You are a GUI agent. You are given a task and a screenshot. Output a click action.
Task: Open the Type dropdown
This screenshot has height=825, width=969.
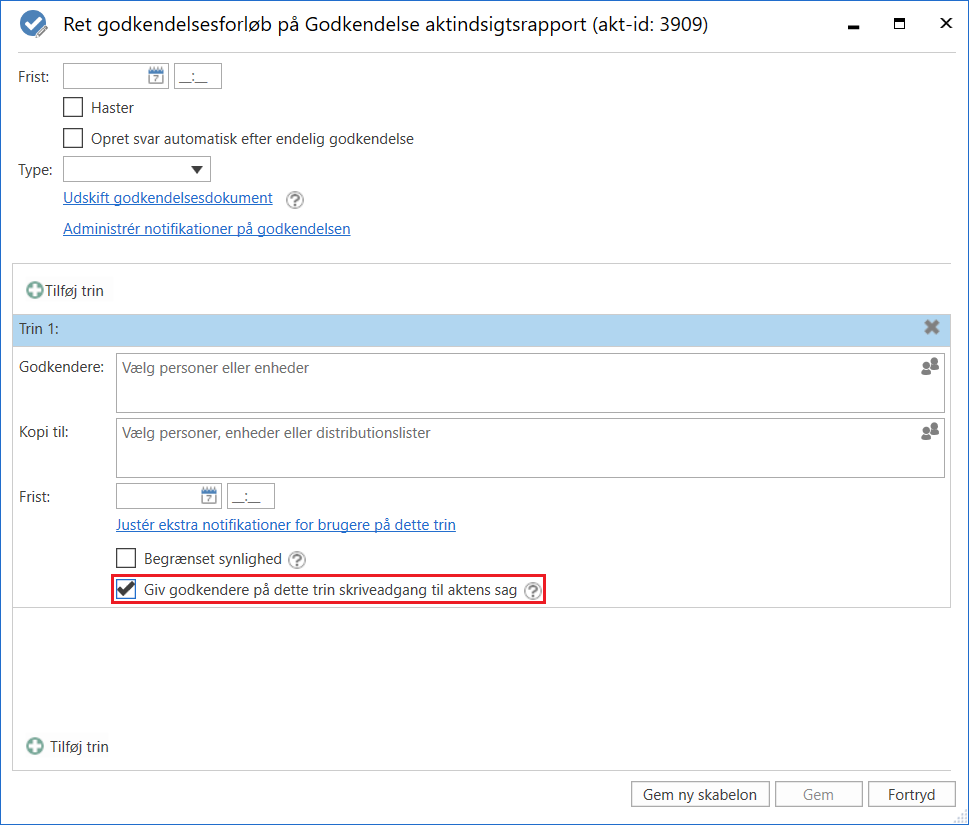pyautogui.click(x=136, y=170)
